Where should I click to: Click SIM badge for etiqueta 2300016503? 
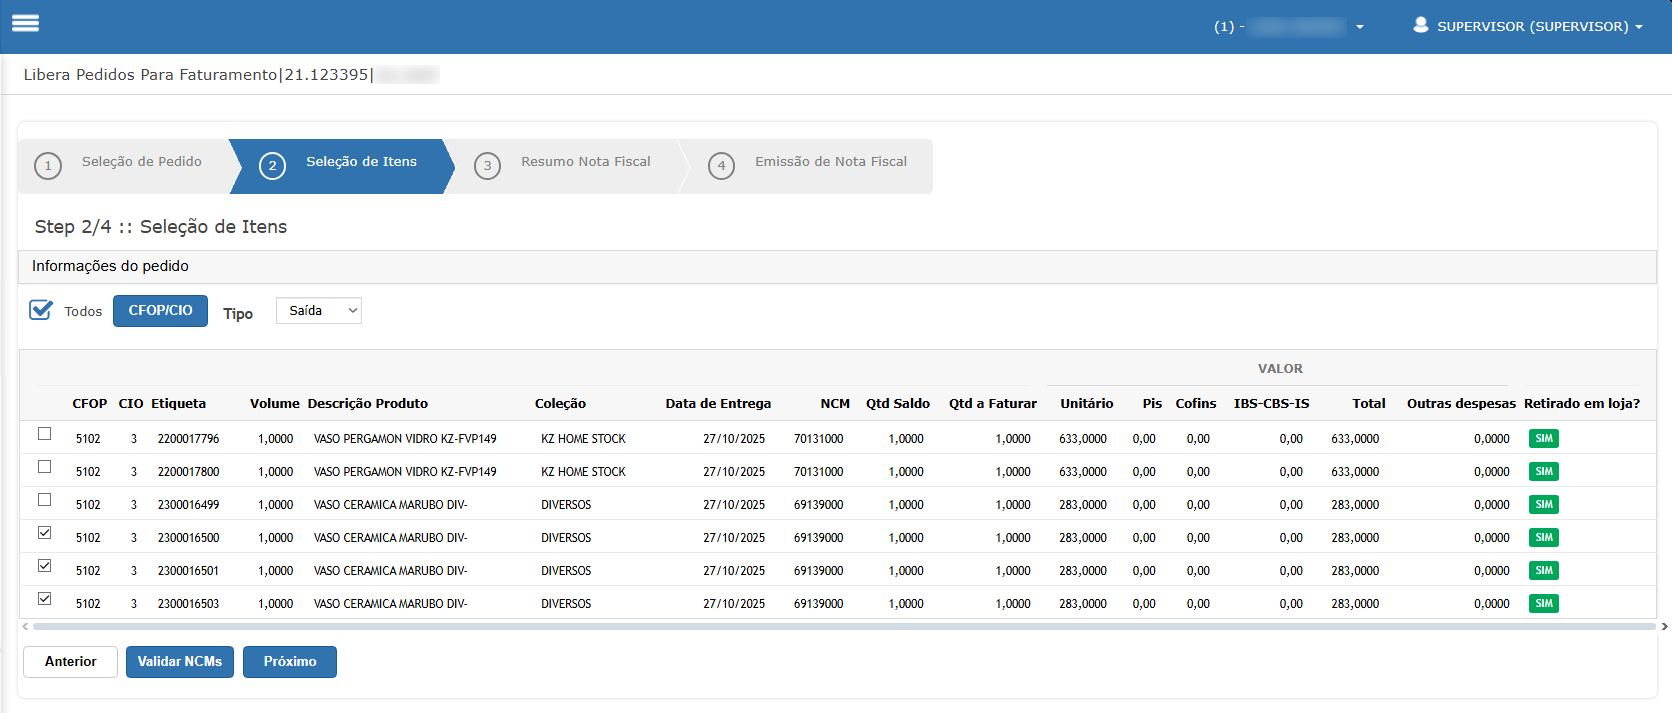click(x=1543, y=604)
